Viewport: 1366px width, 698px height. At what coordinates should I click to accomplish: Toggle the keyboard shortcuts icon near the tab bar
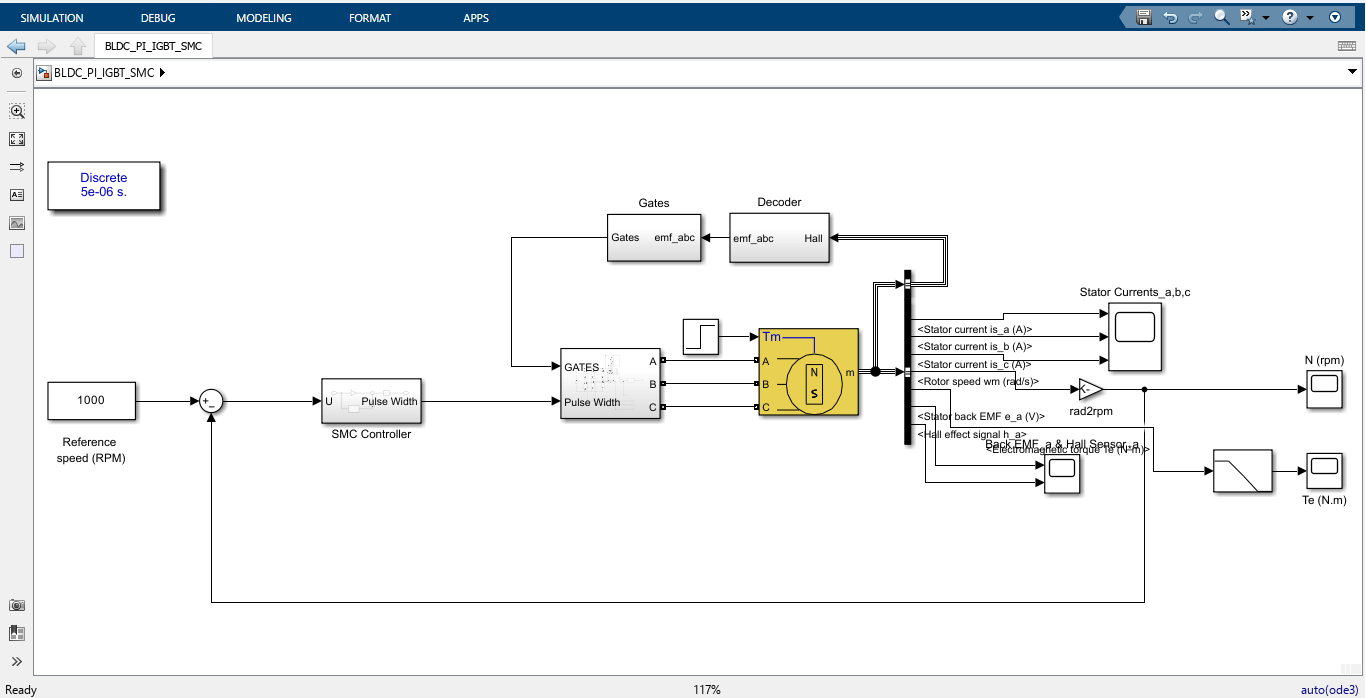click(1346, 45)
